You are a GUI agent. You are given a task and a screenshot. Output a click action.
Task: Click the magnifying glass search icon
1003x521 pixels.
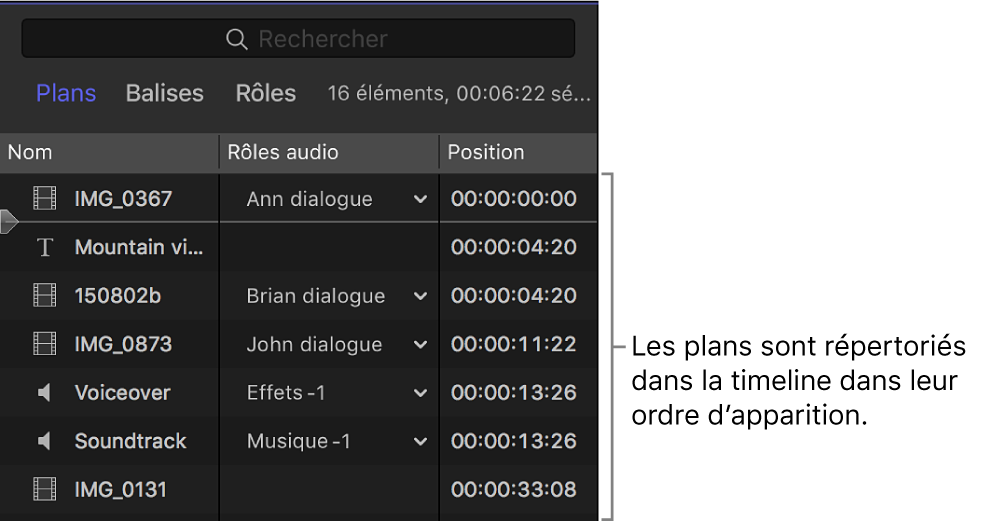[236, 39]
